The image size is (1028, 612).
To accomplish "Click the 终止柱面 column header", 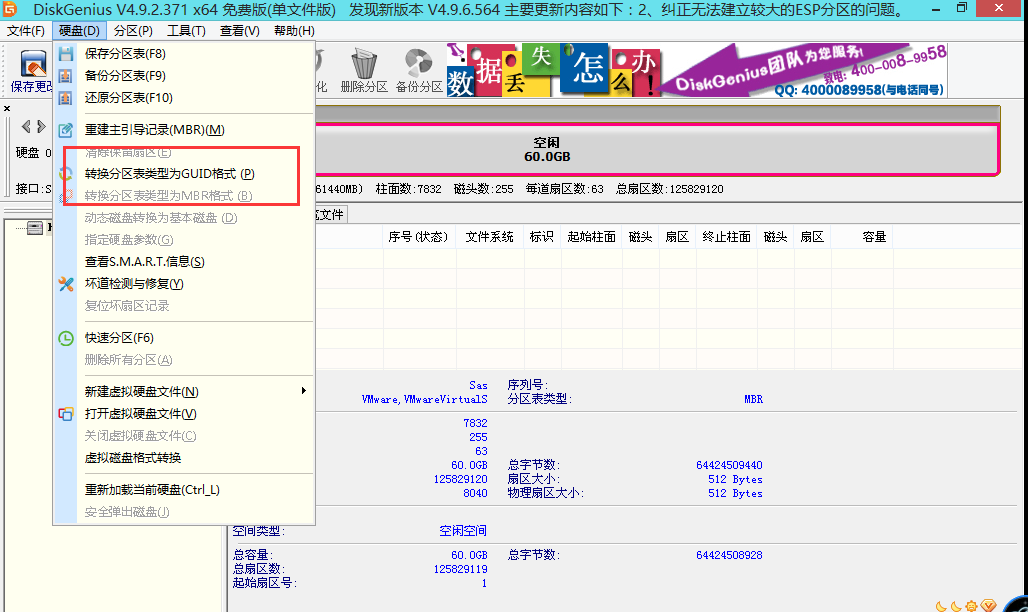I will (726, 237).
